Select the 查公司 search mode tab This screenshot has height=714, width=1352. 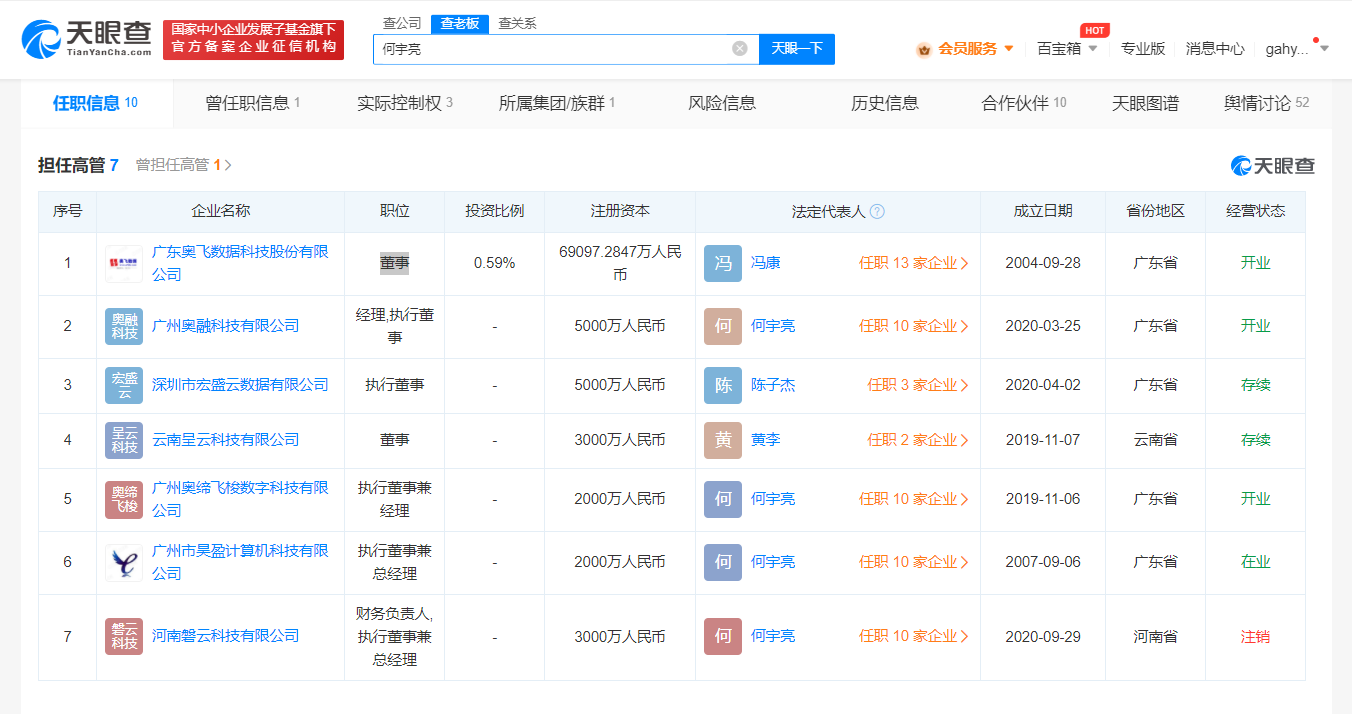click(x=402, y=23)
